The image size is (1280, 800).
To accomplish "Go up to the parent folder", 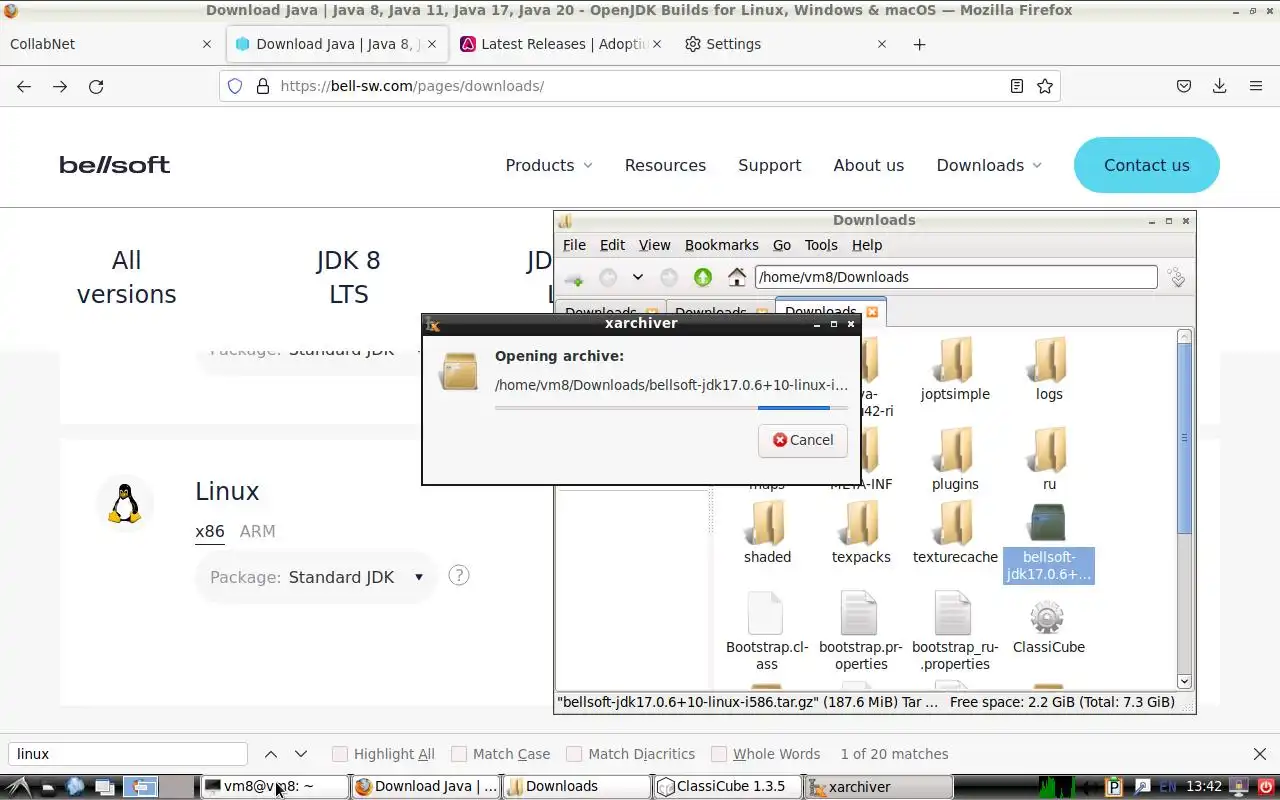I will tap(703, 278).
